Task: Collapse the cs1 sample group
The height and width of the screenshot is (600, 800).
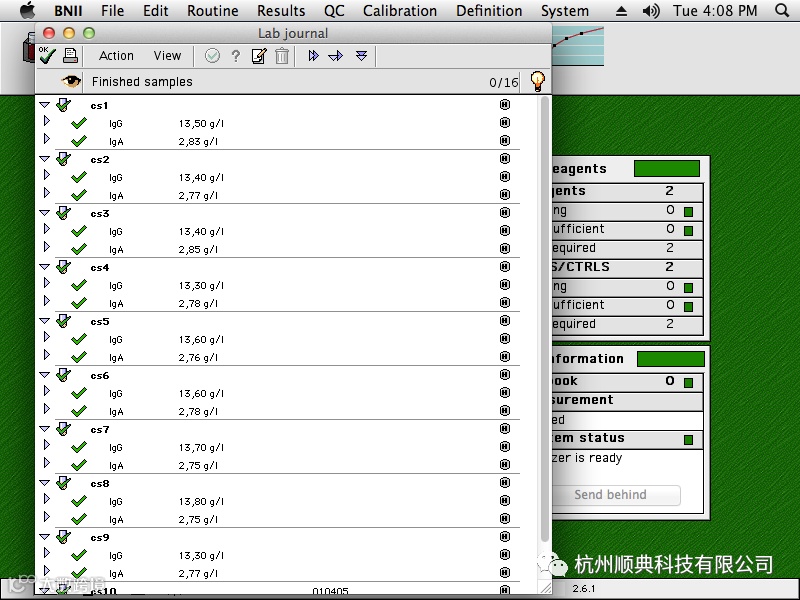Action: (45, 105)
